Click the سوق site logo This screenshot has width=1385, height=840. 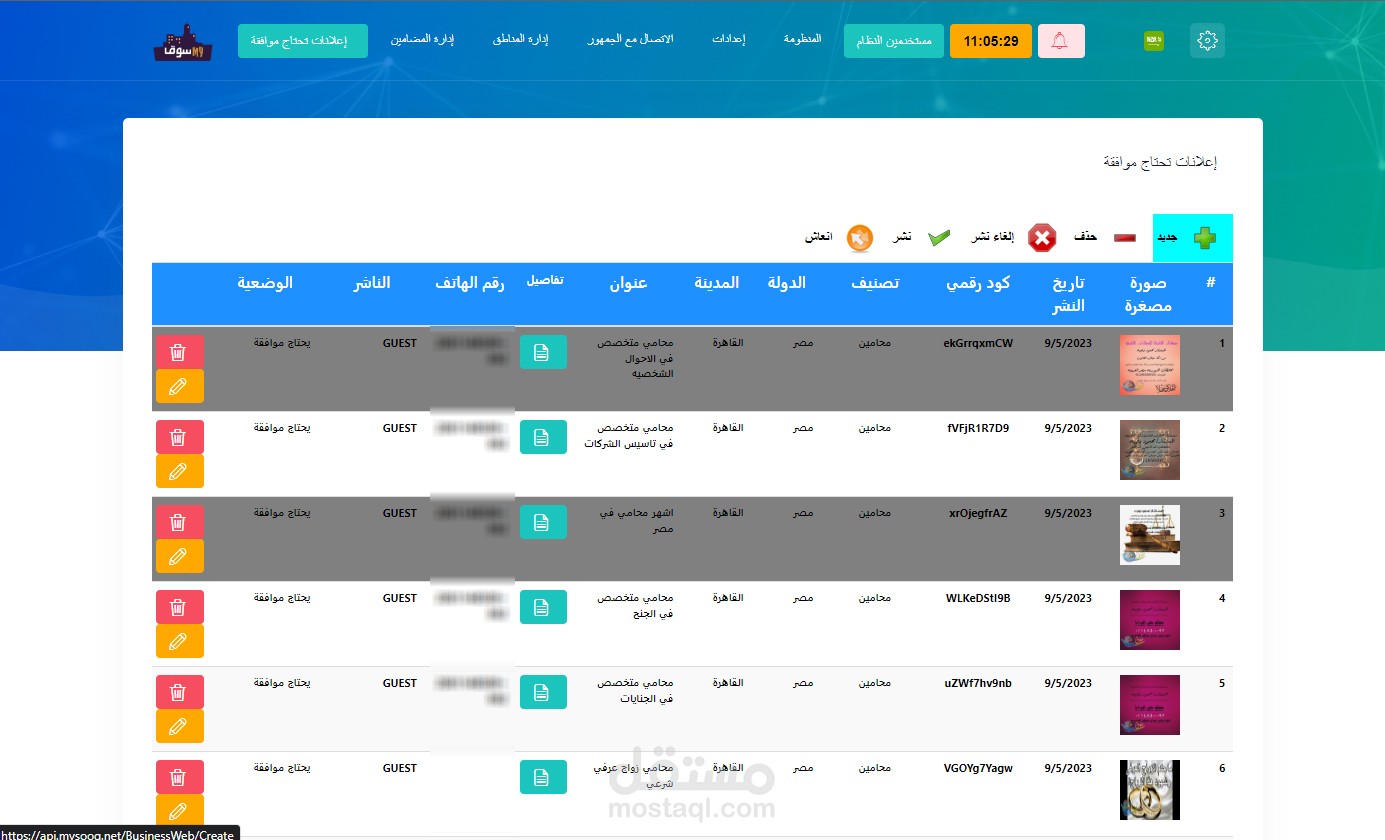tap(183, 42)
